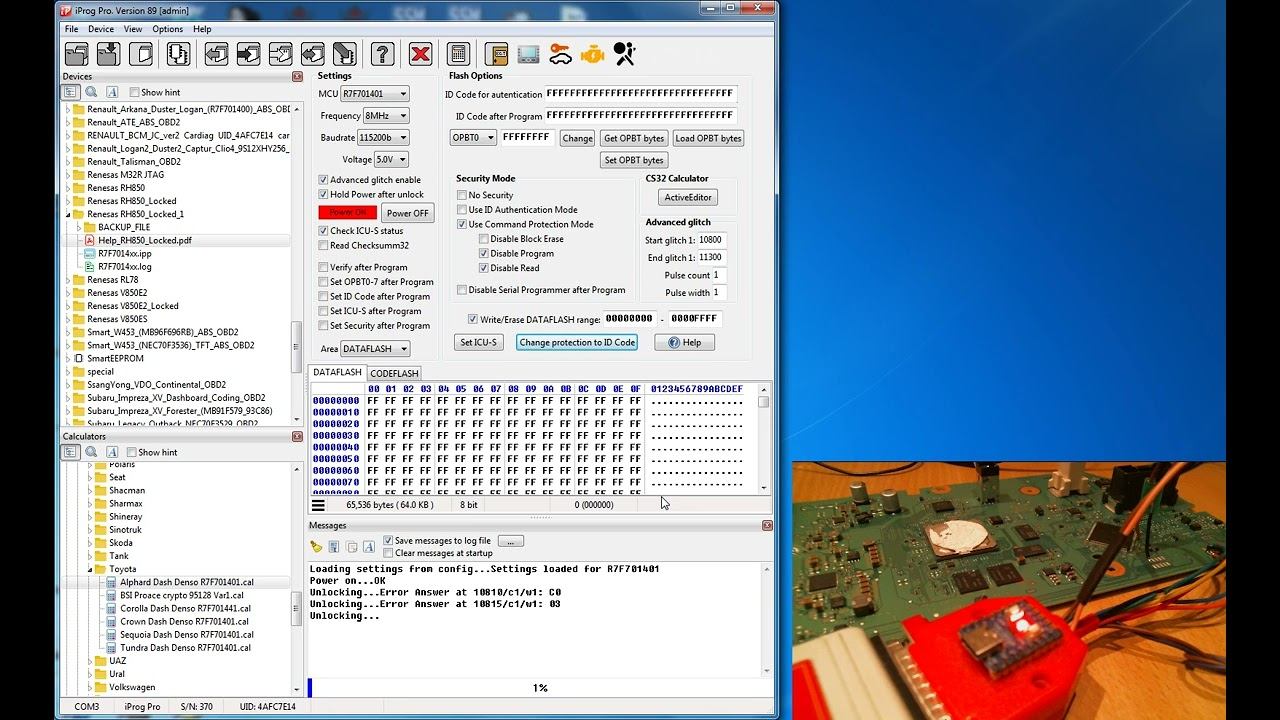This screenshot has height=720, width=1280.
Task: Click the orange engine toolbar icon
Action: coord(592,54)
